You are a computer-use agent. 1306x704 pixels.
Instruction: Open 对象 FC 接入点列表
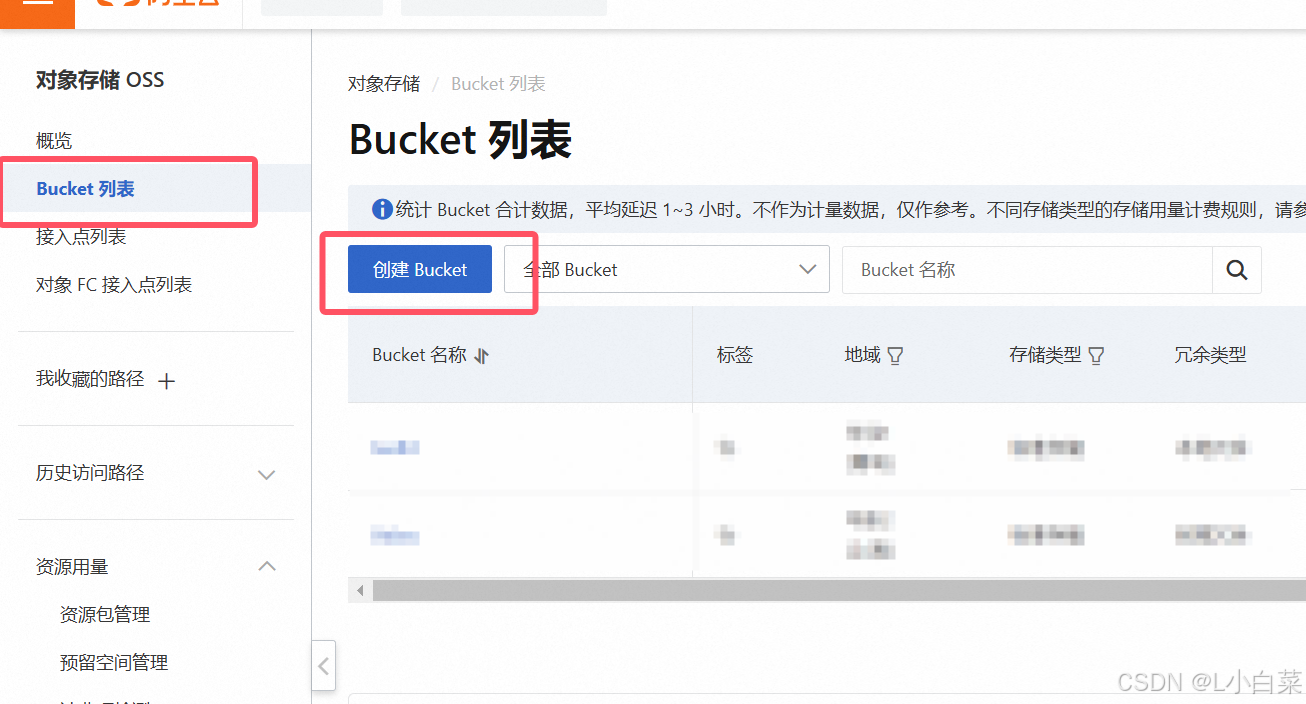click(x=114, y=285)
